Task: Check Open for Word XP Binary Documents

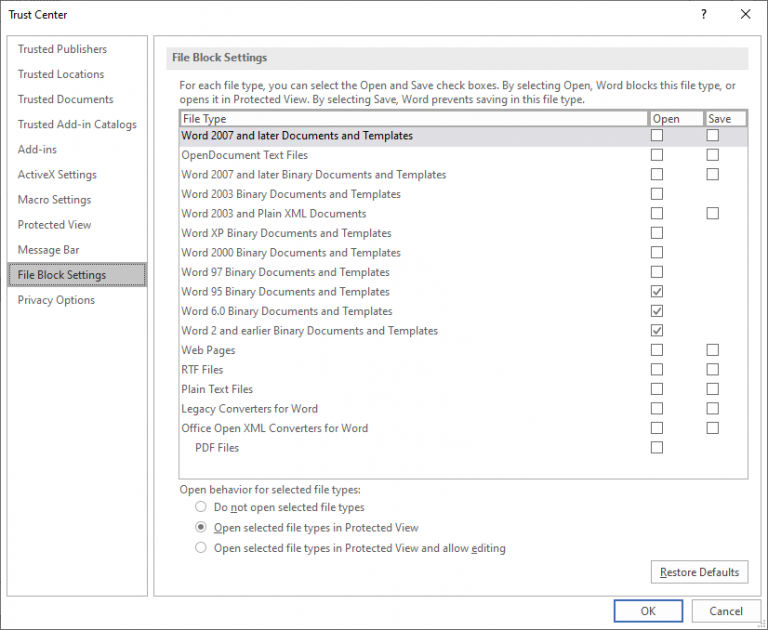Action: 657,233
